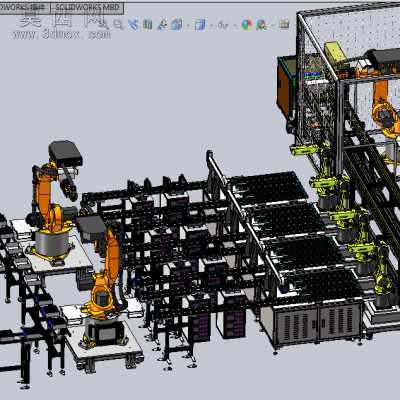Click the Apply Scene icon
Screen dimensions: 400x400
(262, 24)
